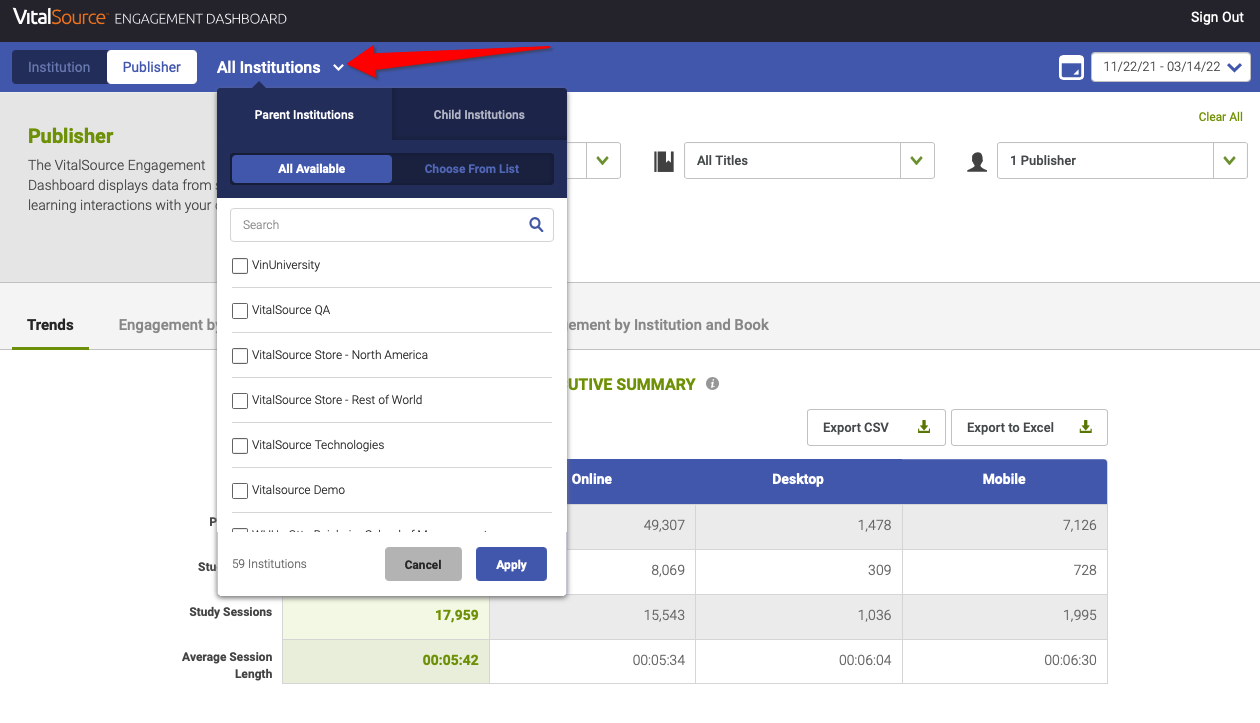Click the 49,307 Online cell

pos(664,526)
